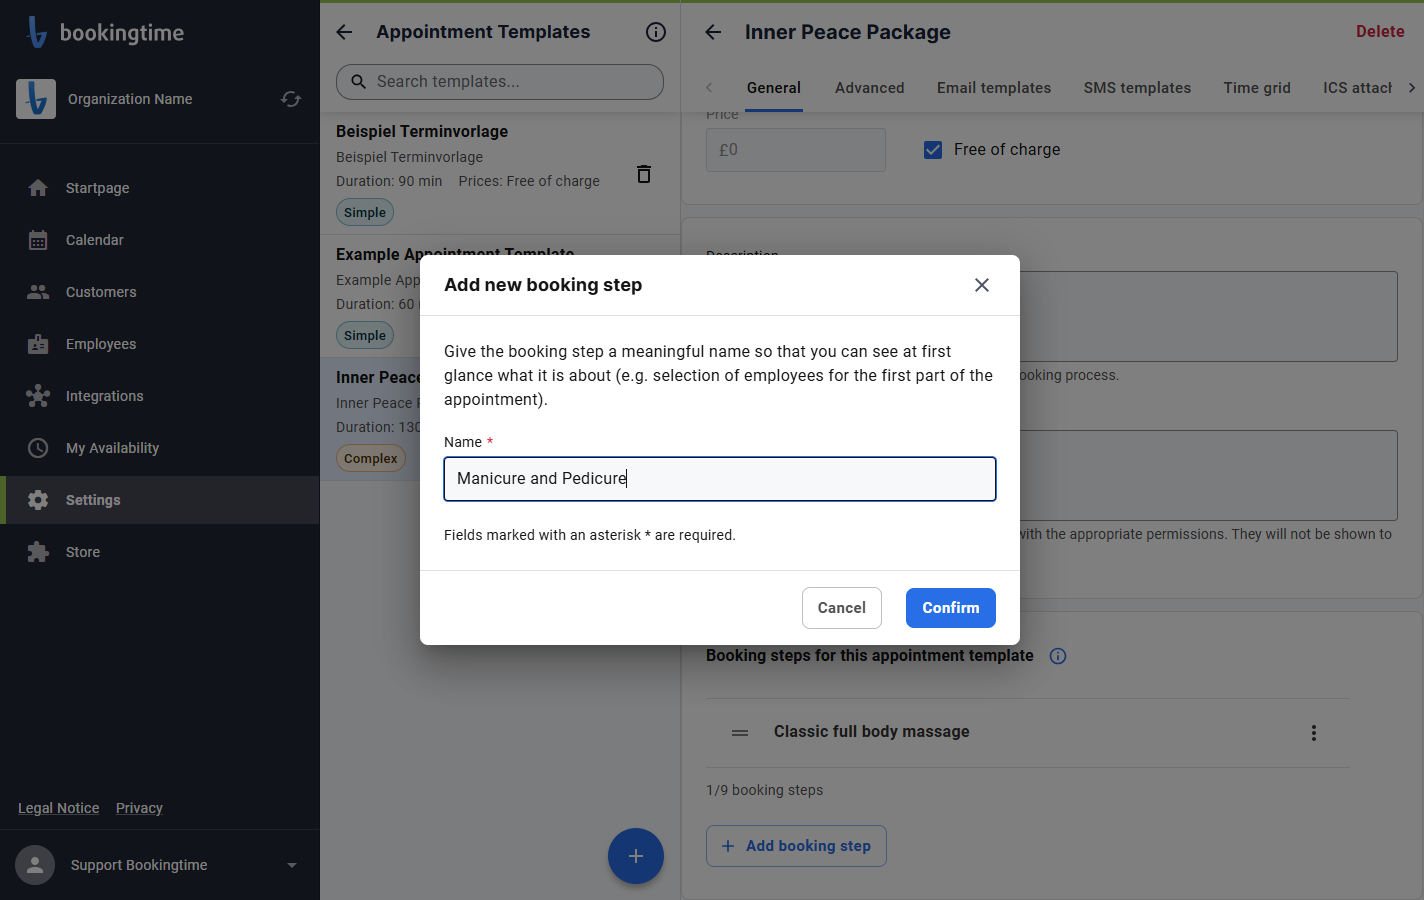Go back from Inner Peace Package

[713, 32]
